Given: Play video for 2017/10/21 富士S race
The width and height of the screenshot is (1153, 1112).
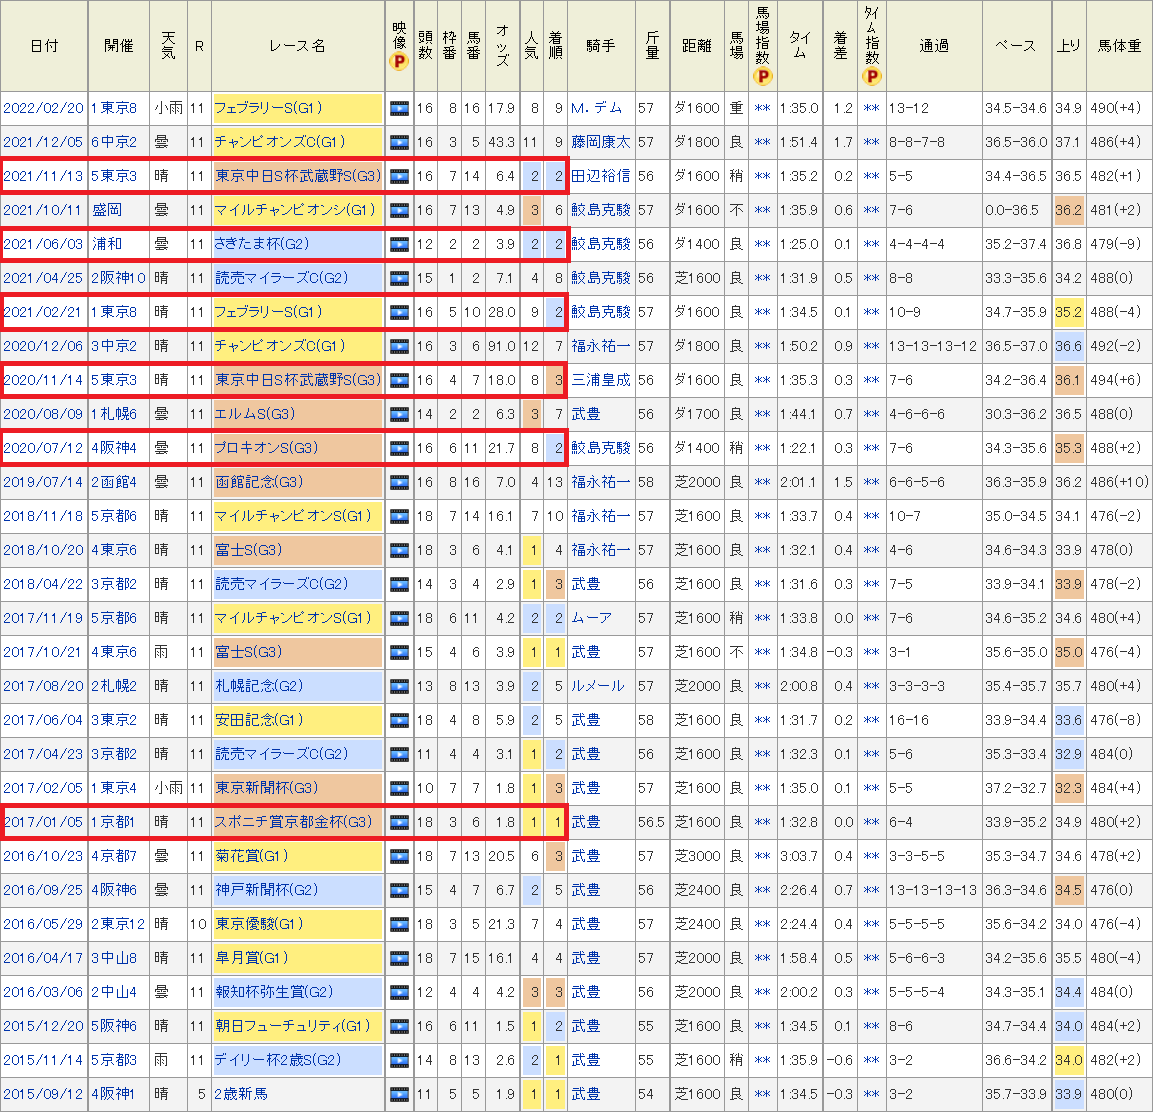Looking at the screenshot, I should click(x=399, y=652).
